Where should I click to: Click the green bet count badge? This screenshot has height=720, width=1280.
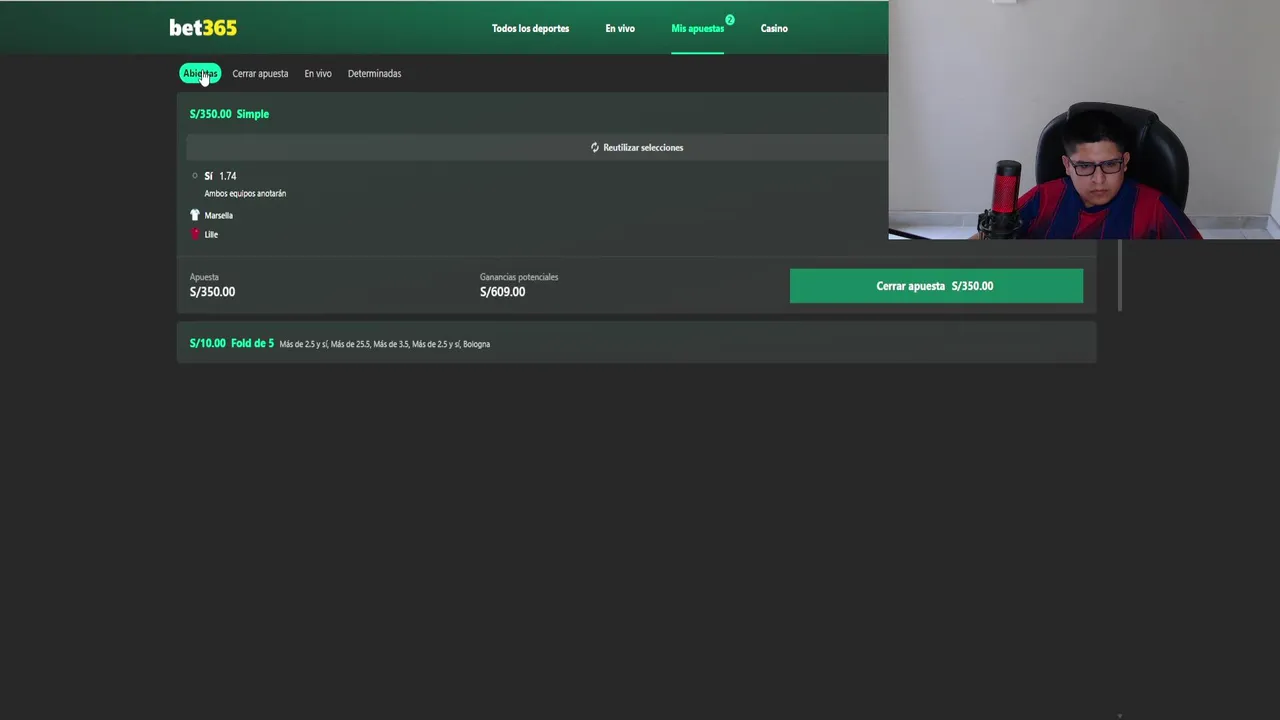pyautogui.click(x=730, y=20)
